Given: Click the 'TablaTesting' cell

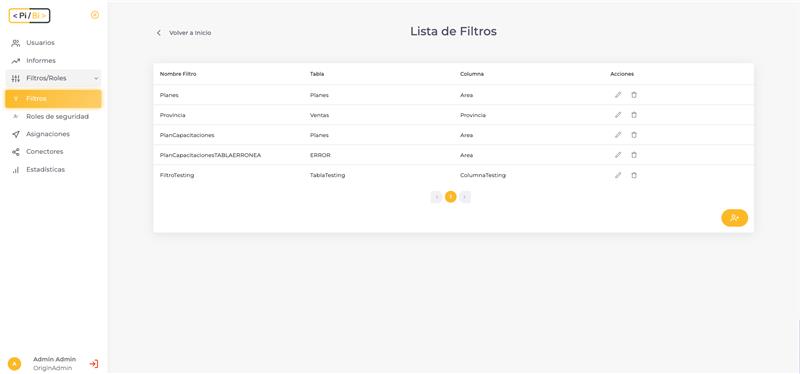Looking at the screenshot, I should pos(328,175).
